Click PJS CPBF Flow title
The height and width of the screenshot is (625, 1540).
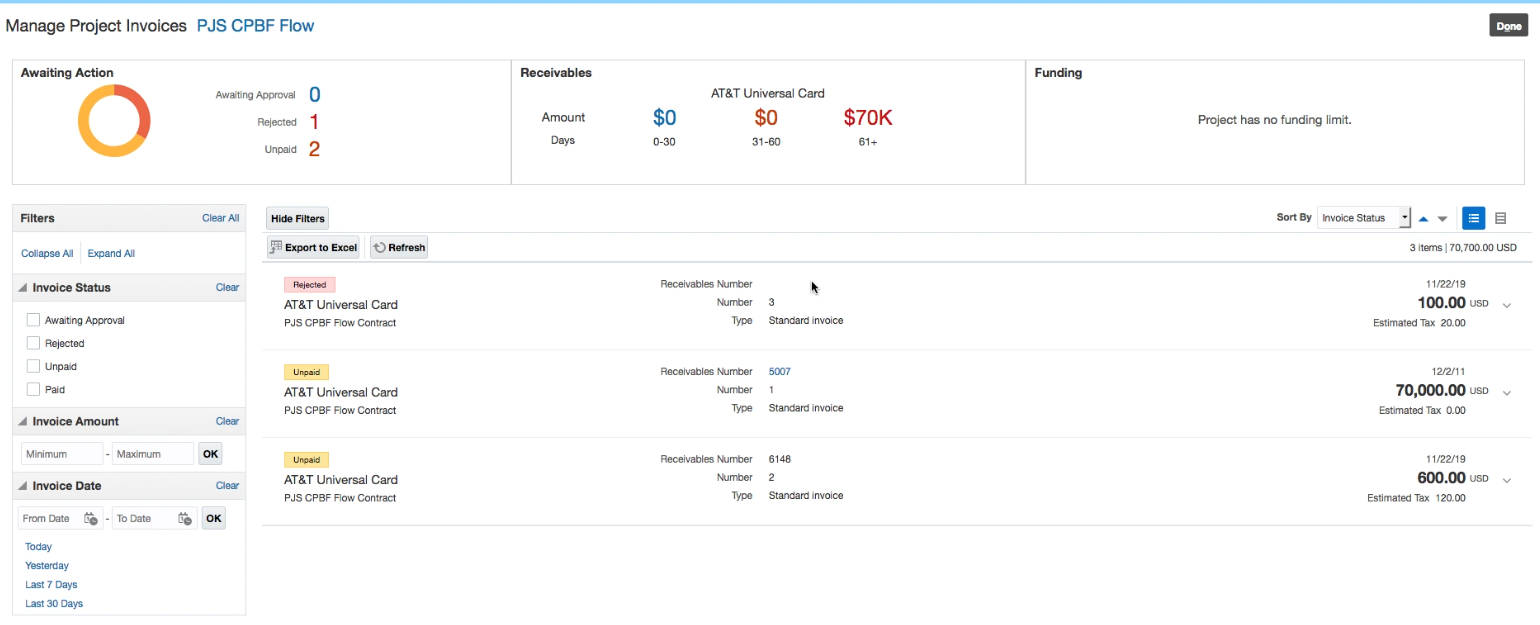tap(256, 26)
